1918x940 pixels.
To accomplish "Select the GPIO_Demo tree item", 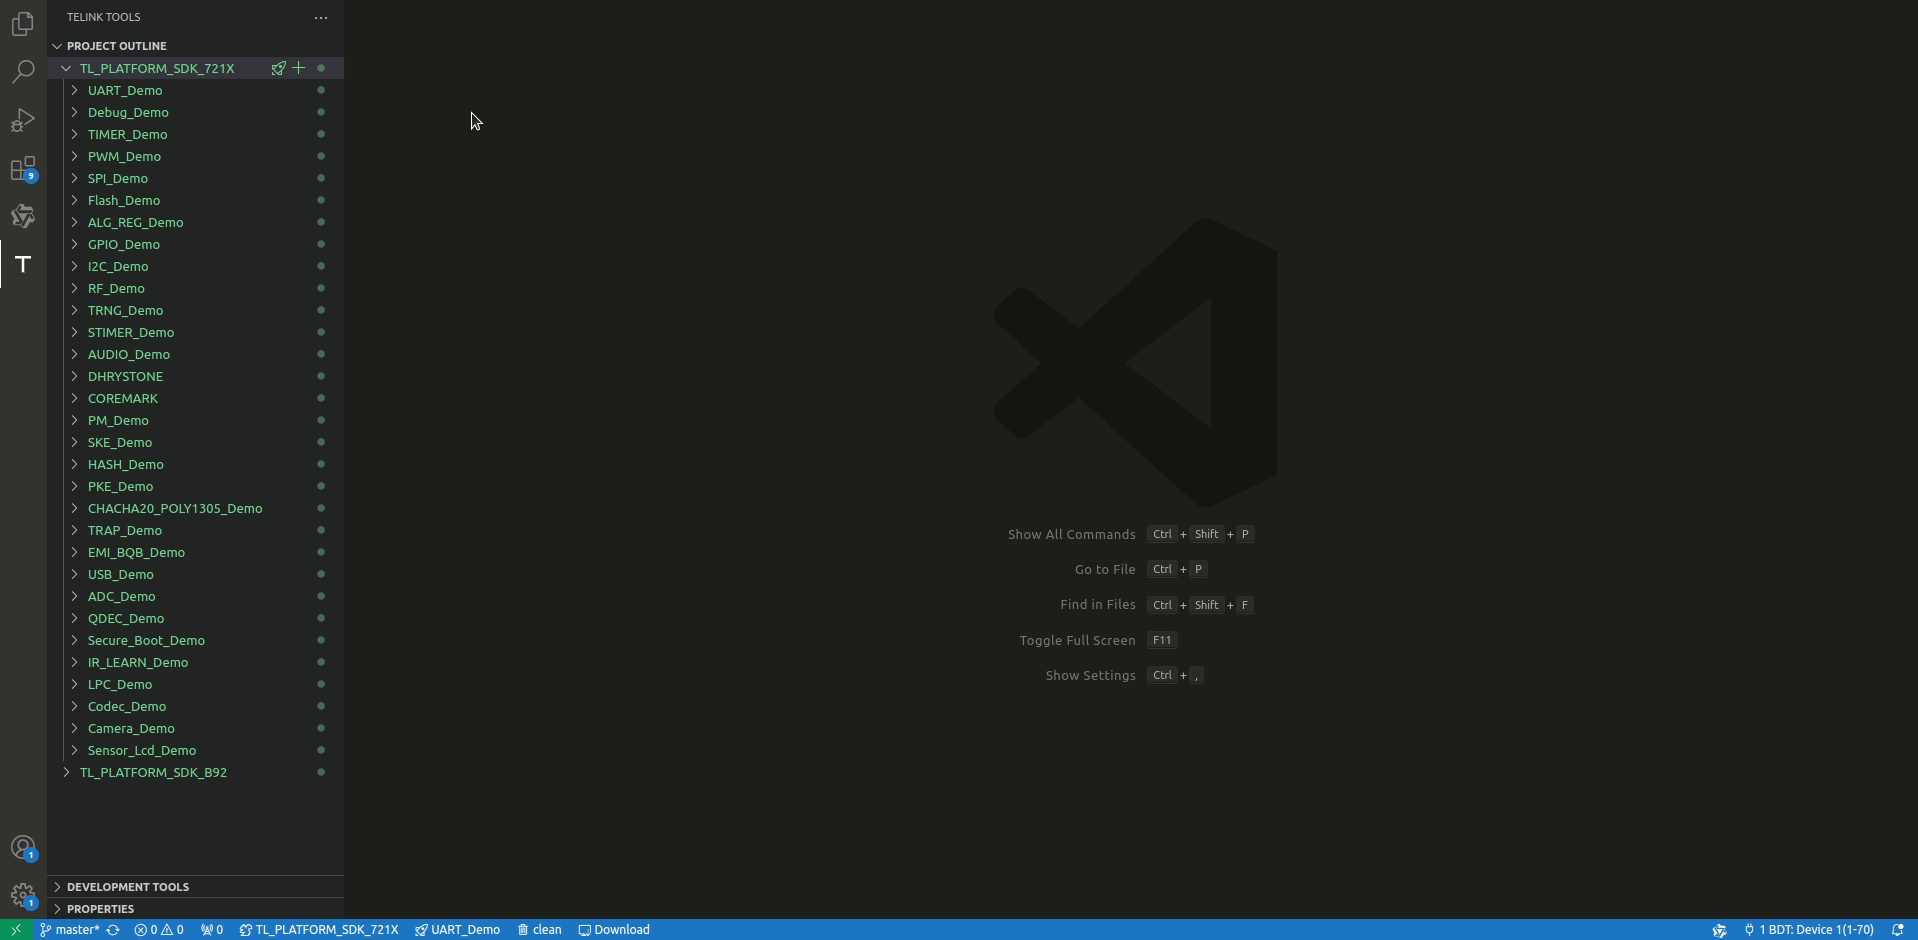I will [x=124, y=244].
